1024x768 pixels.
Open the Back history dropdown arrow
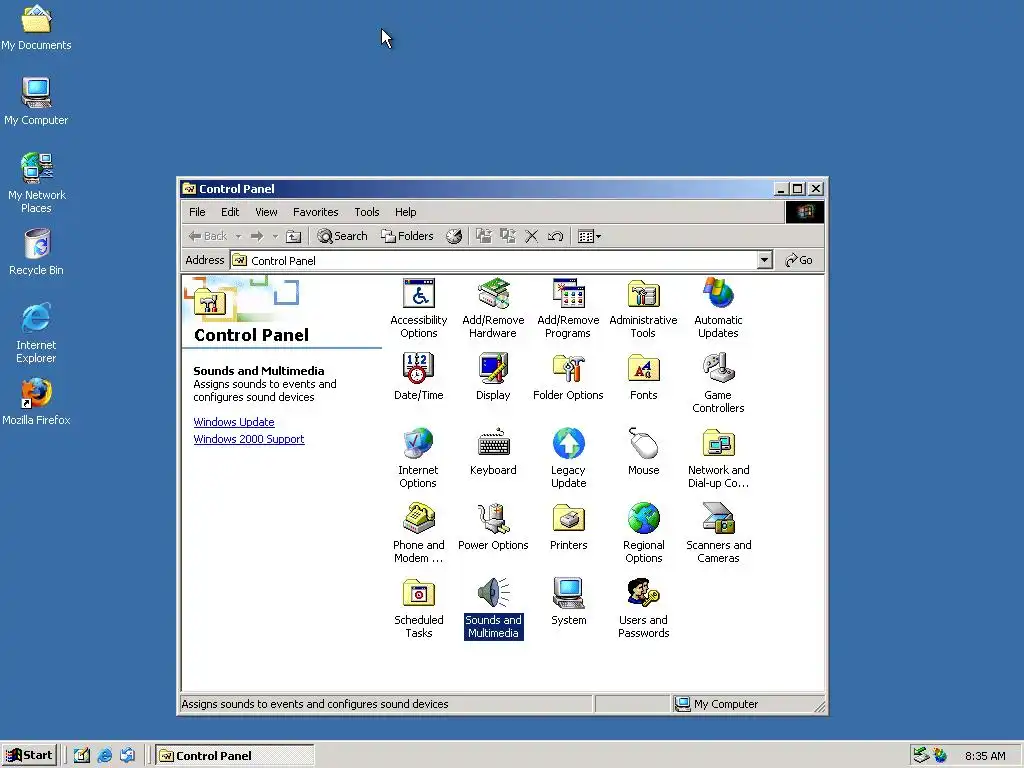tap(238, 236)
